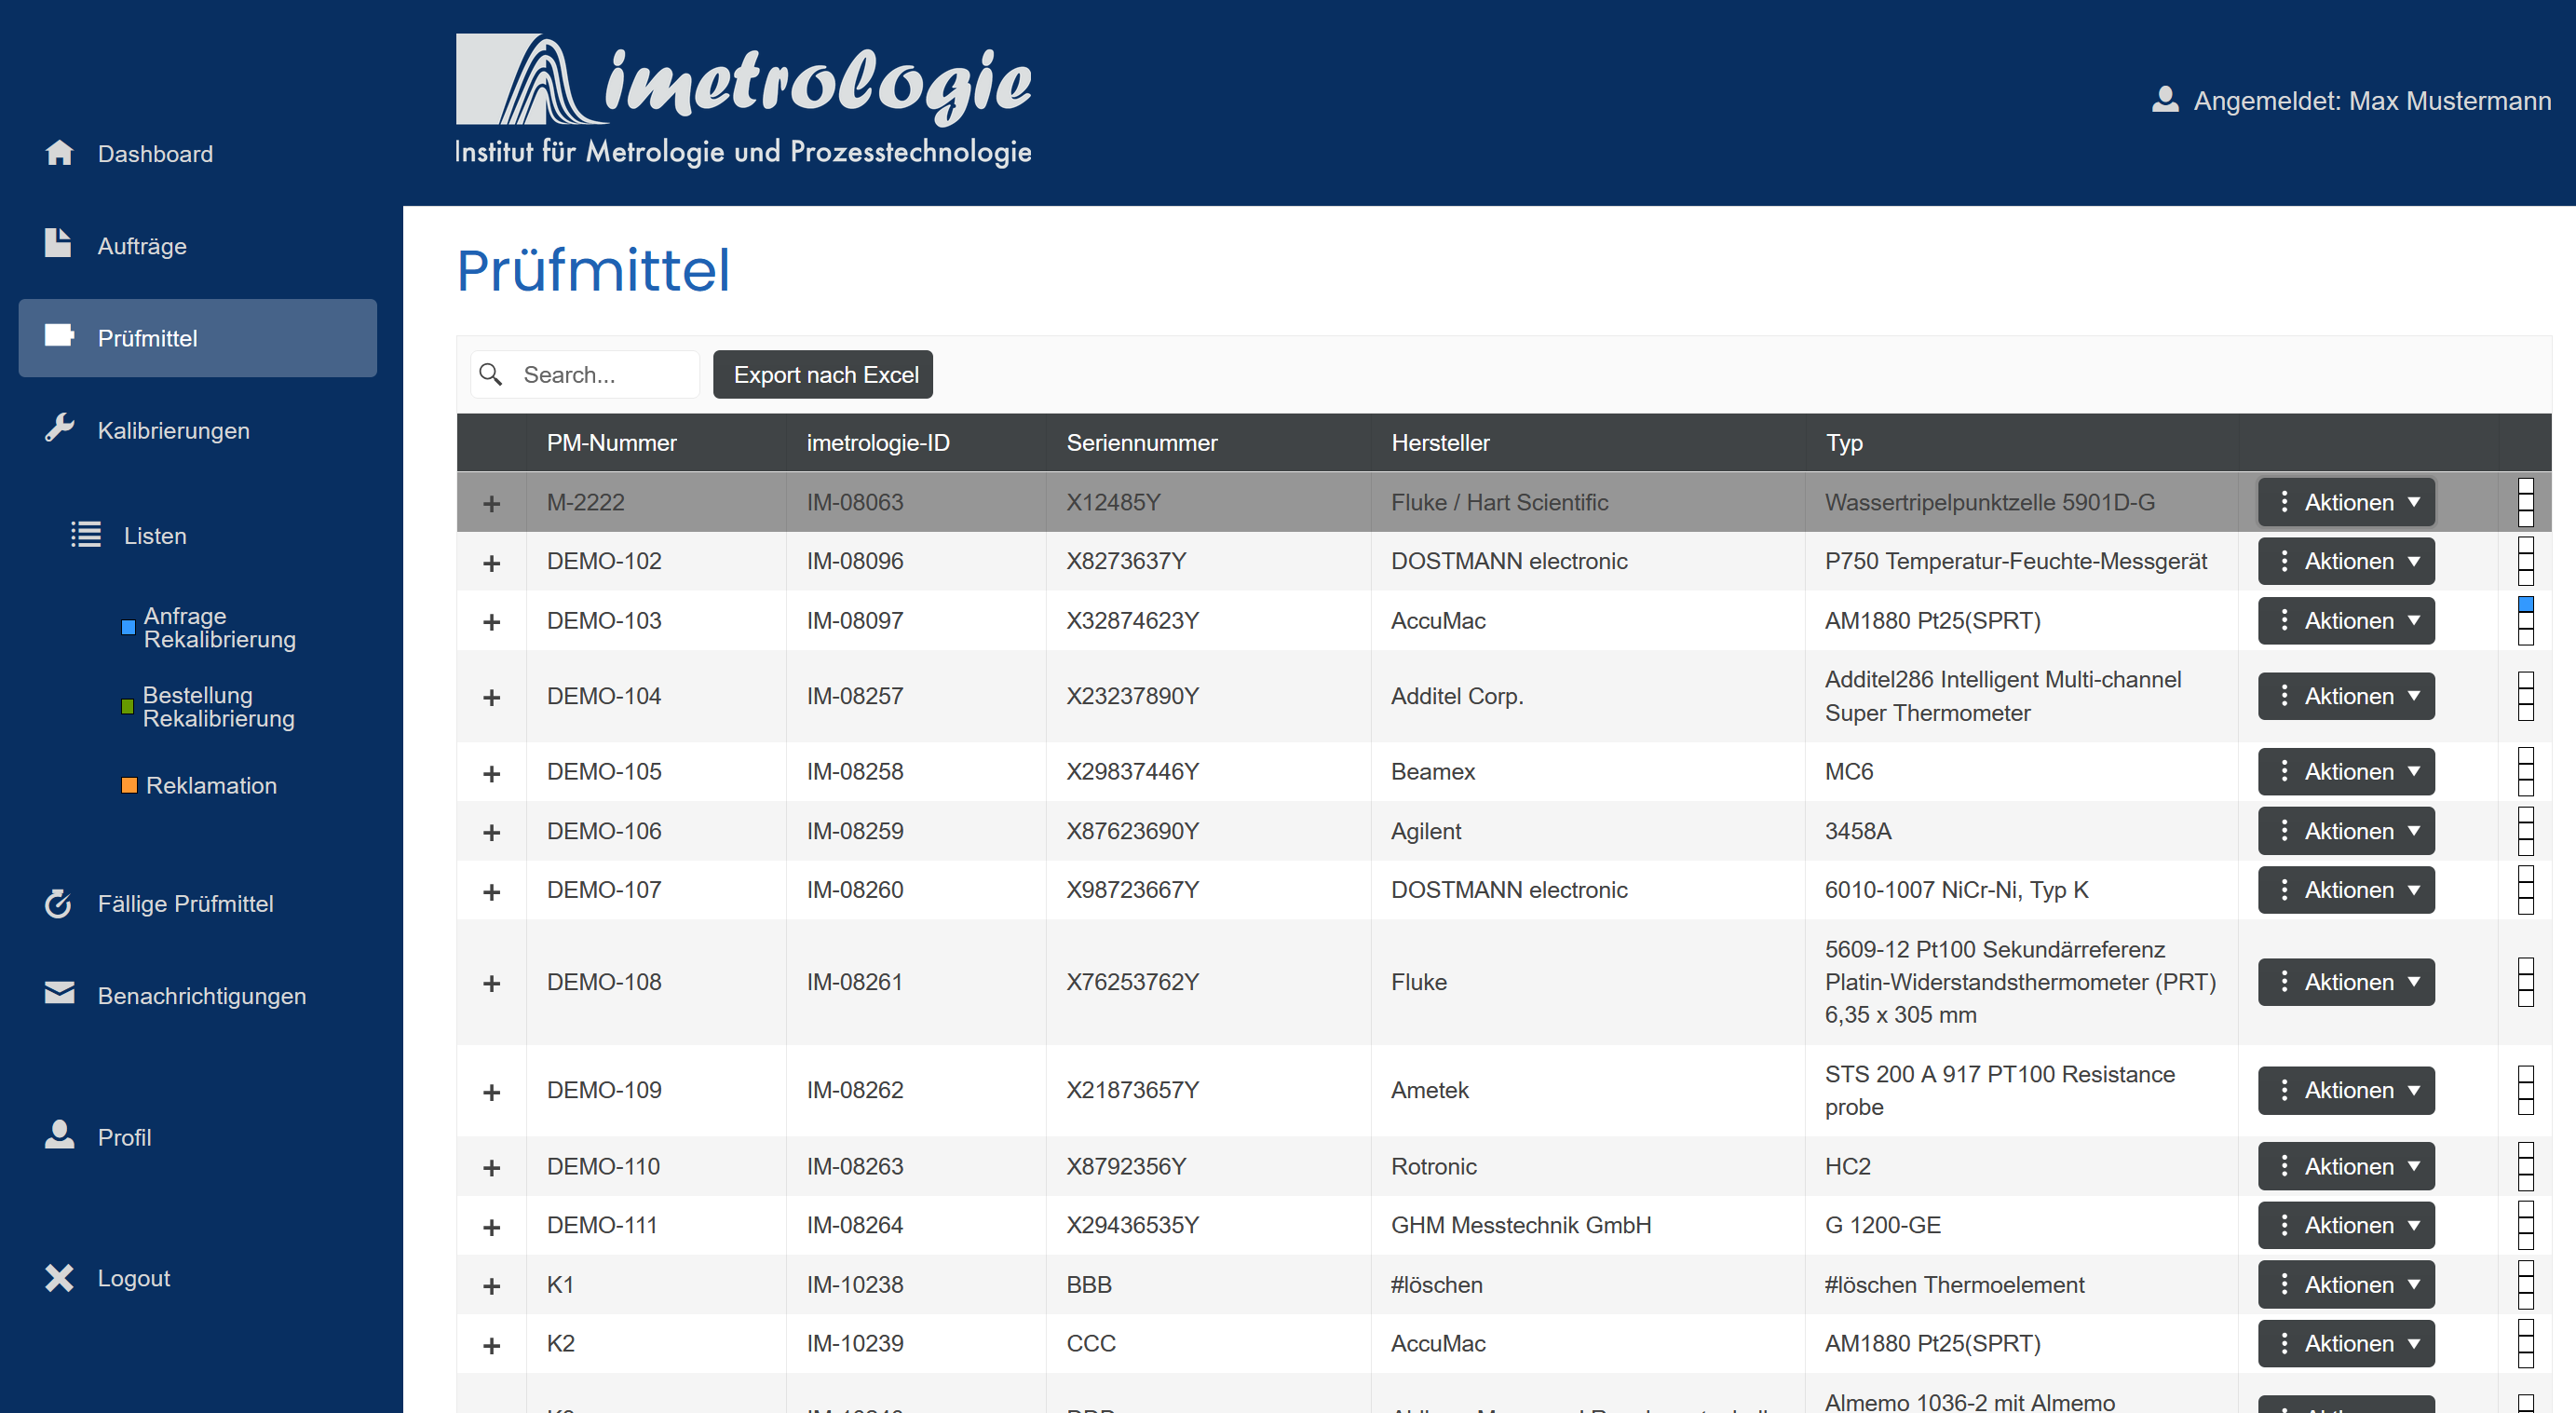Click the Aufträge document icon

[x=58, y=243]
